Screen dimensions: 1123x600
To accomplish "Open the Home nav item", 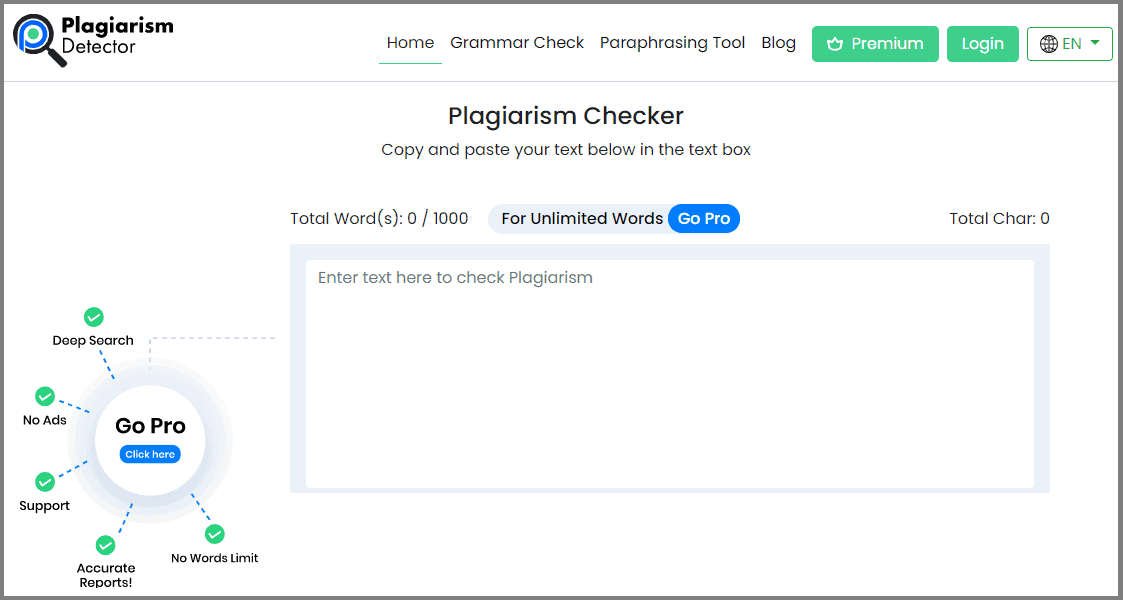I will pyautogui.click(x=410, y=43).
